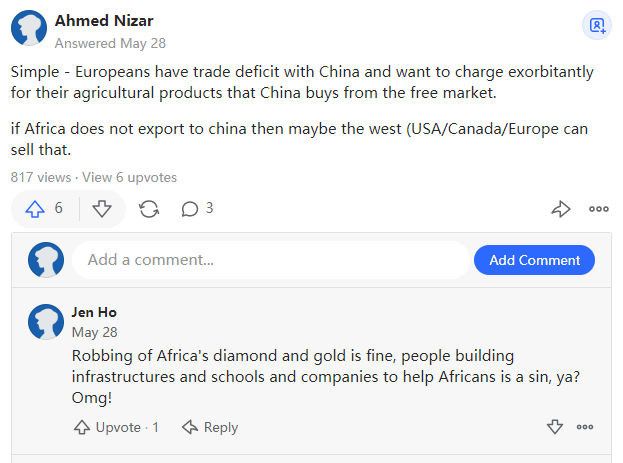View Jen Ho's profile name
The width and height of the screenshot is (623, 463).
[x=94, y=312]
